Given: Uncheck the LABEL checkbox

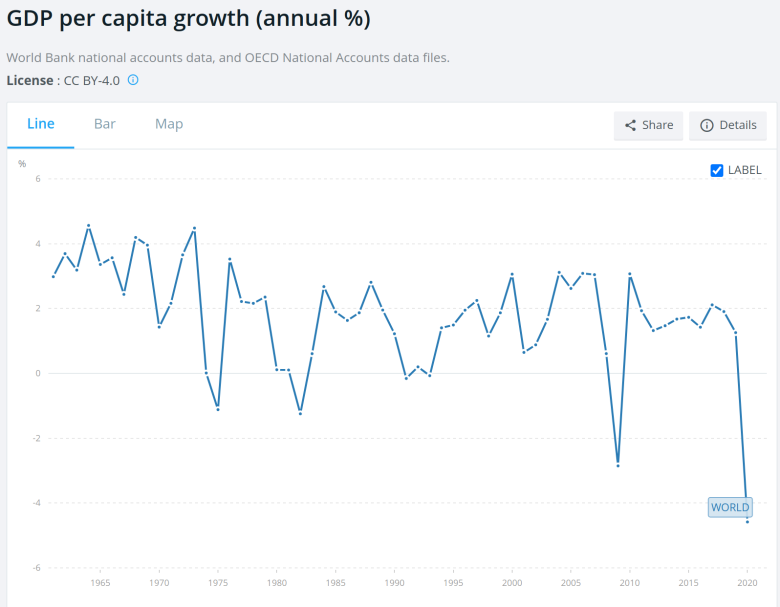Looking at the screenshot, I should [716, 170].
